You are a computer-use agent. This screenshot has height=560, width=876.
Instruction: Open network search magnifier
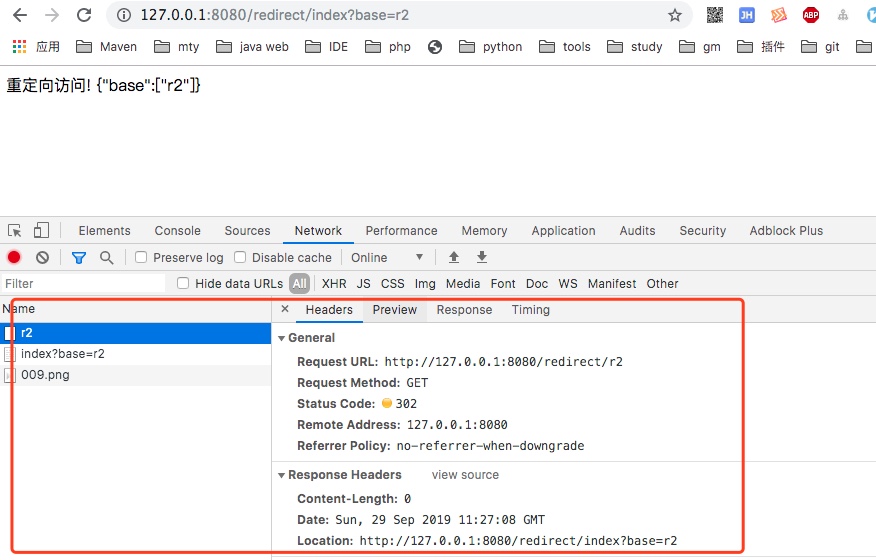[x=106, y=257]
